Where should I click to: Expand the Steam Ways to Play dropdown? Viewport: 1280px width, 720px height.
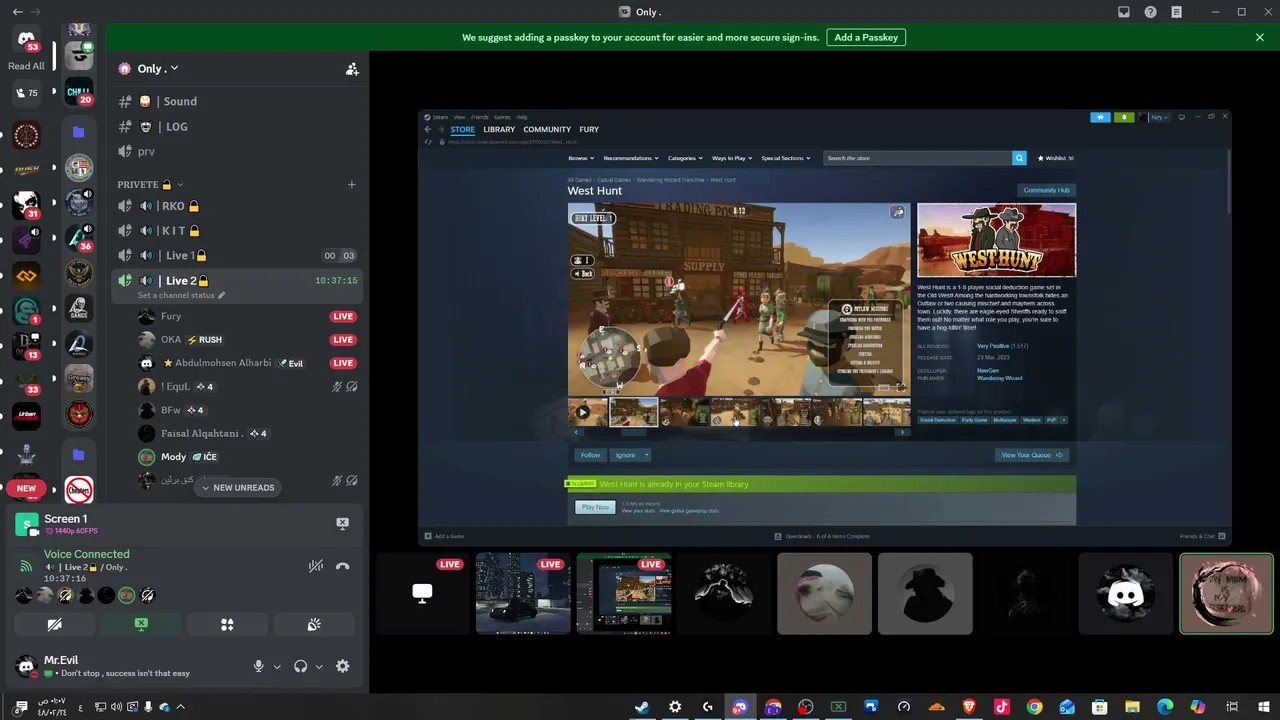731,158
